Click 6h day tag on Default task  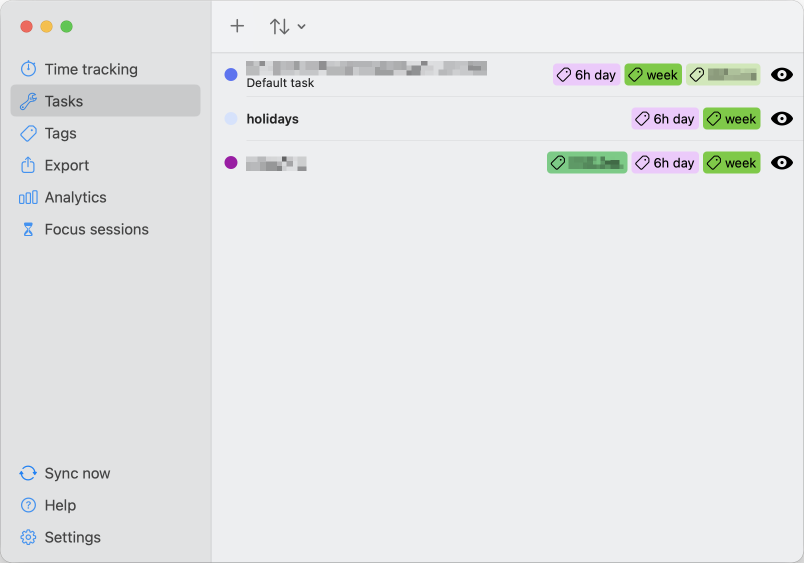(586, 75)
